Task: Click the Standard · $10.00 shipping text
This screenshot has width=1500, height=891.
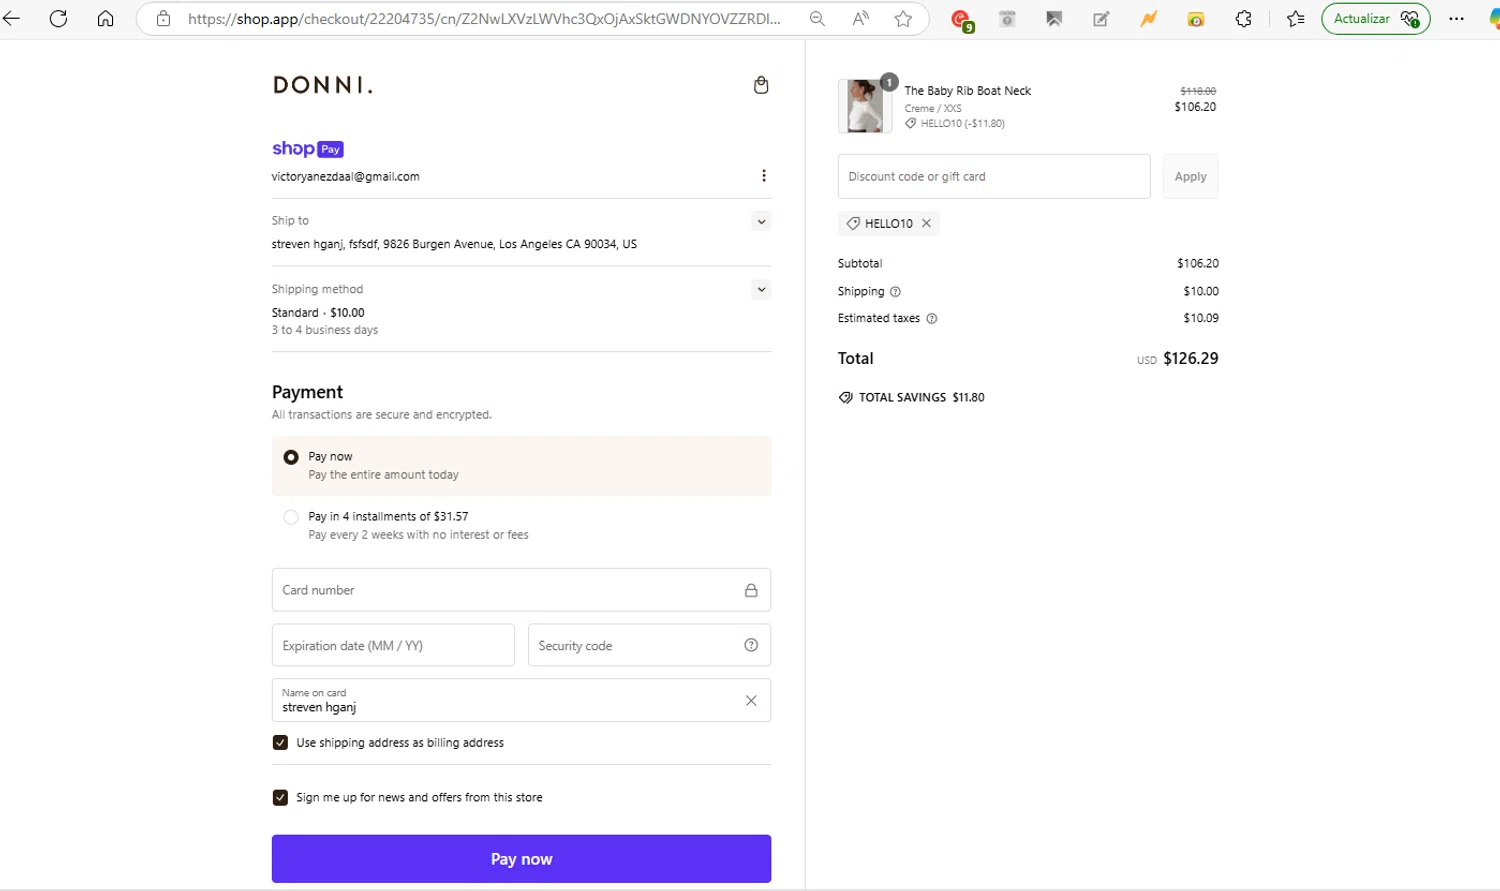Action: (318, 313)
